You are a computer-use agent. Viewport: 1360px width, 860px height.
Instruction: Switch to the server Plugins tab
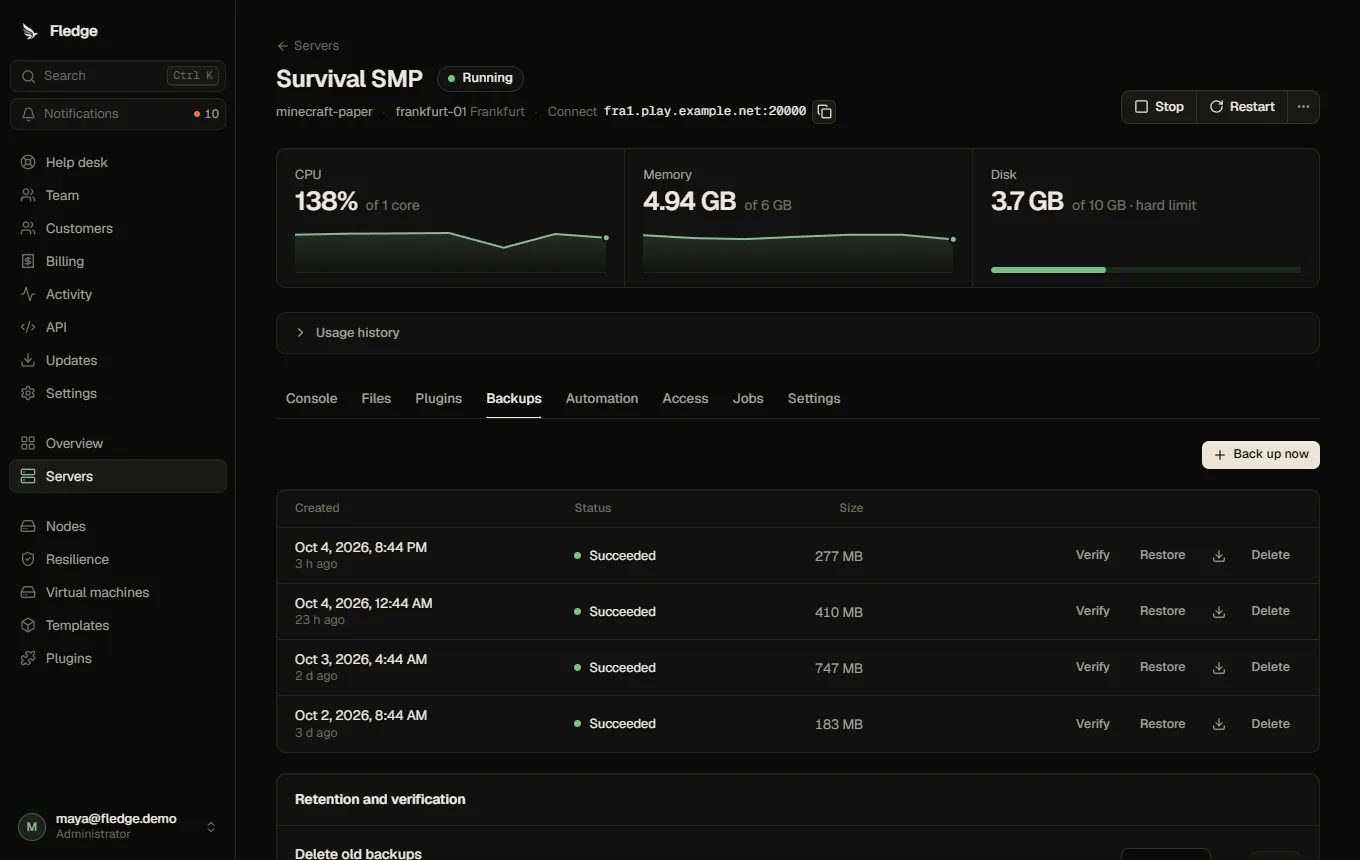(438, 398)
